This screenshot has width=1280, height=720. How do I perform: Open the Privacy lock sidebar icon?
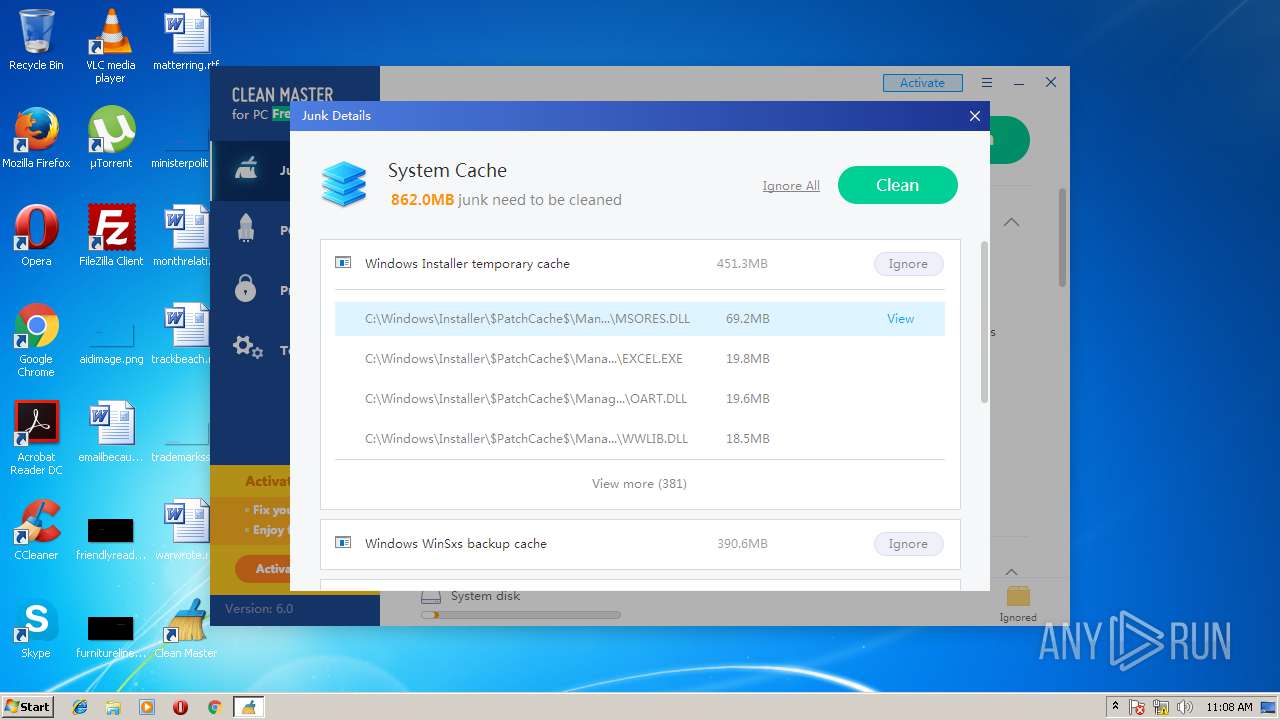tap(245, 289)
